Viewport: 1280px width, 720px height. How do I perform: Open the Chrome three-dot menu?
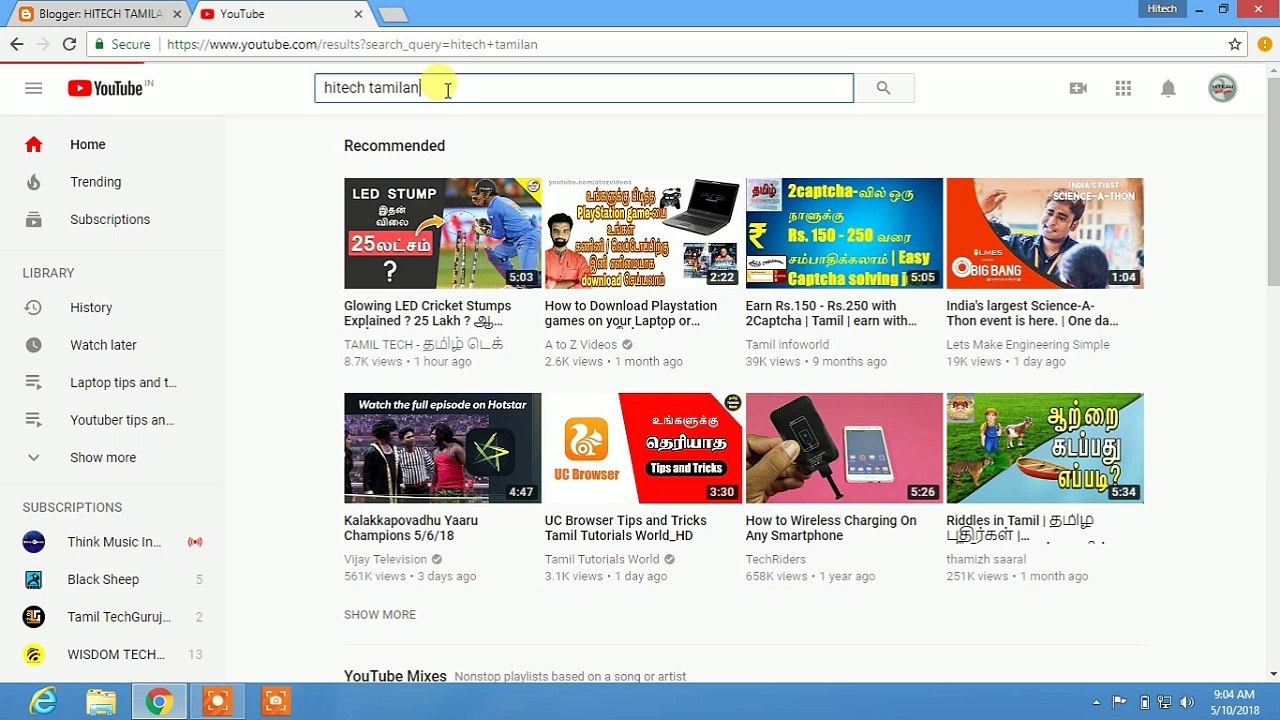tap(1266, 44)
